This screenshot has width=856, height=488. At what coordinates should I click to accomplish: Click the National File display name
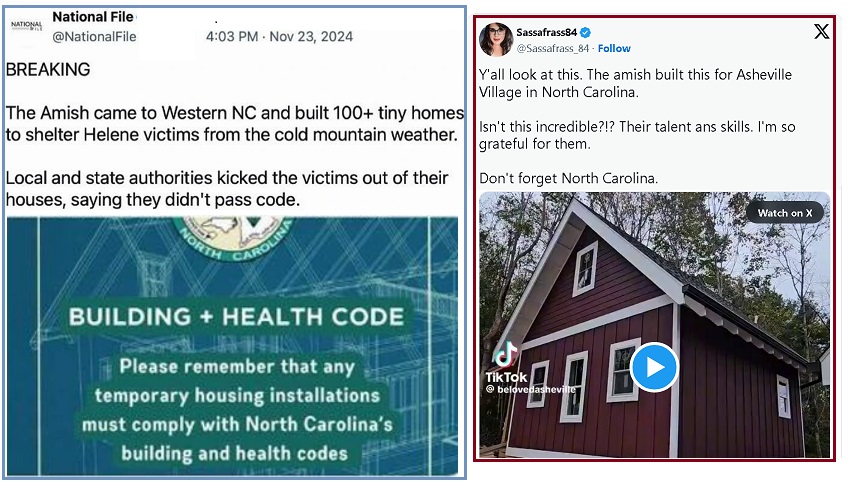click(x=92, y=17)
